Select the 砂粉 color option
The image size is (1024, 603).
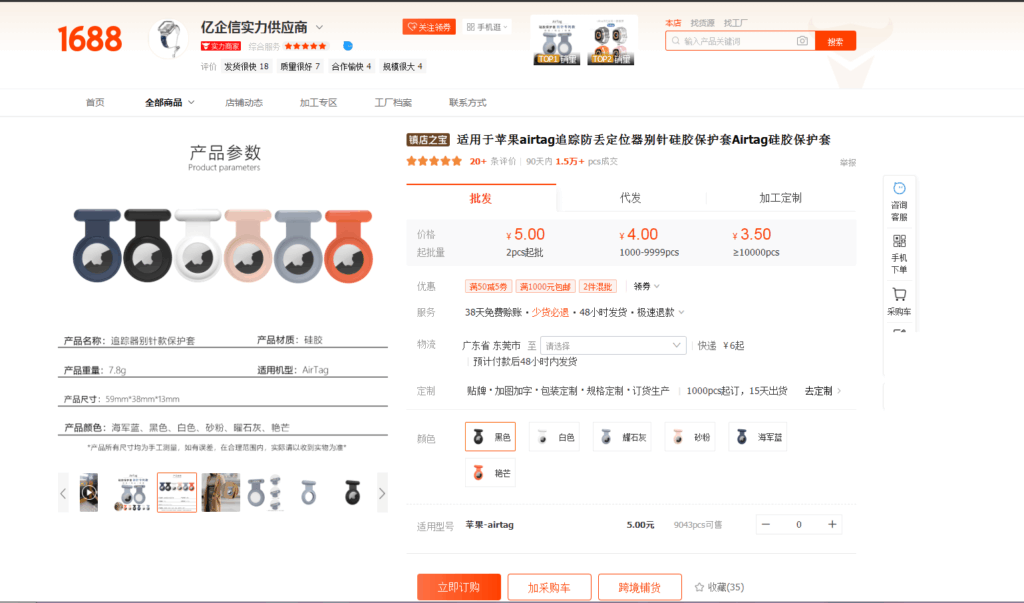tap(690, 437)
